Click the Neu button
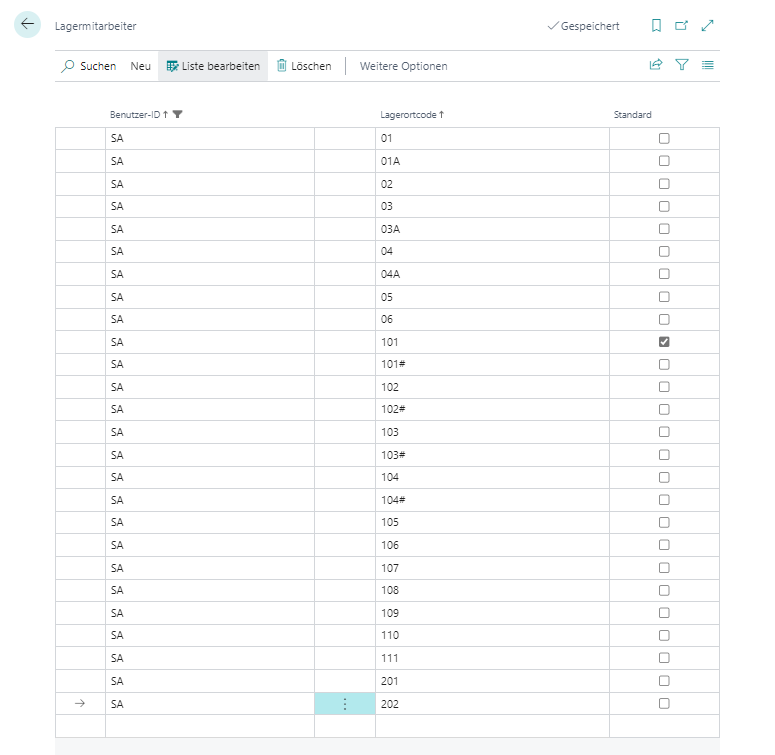This screenshot has height=755, width=775. [x=141, y=66]
